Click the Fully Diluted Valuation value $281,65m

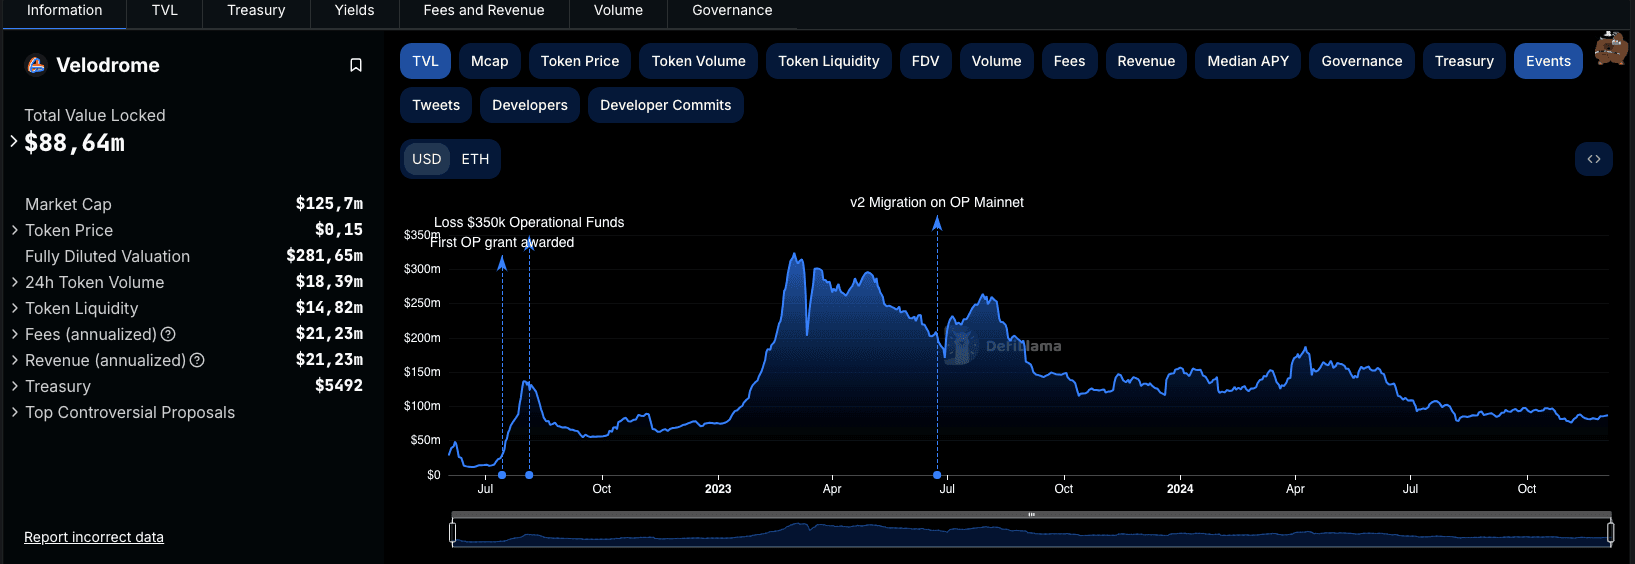(x=325, y=256)
